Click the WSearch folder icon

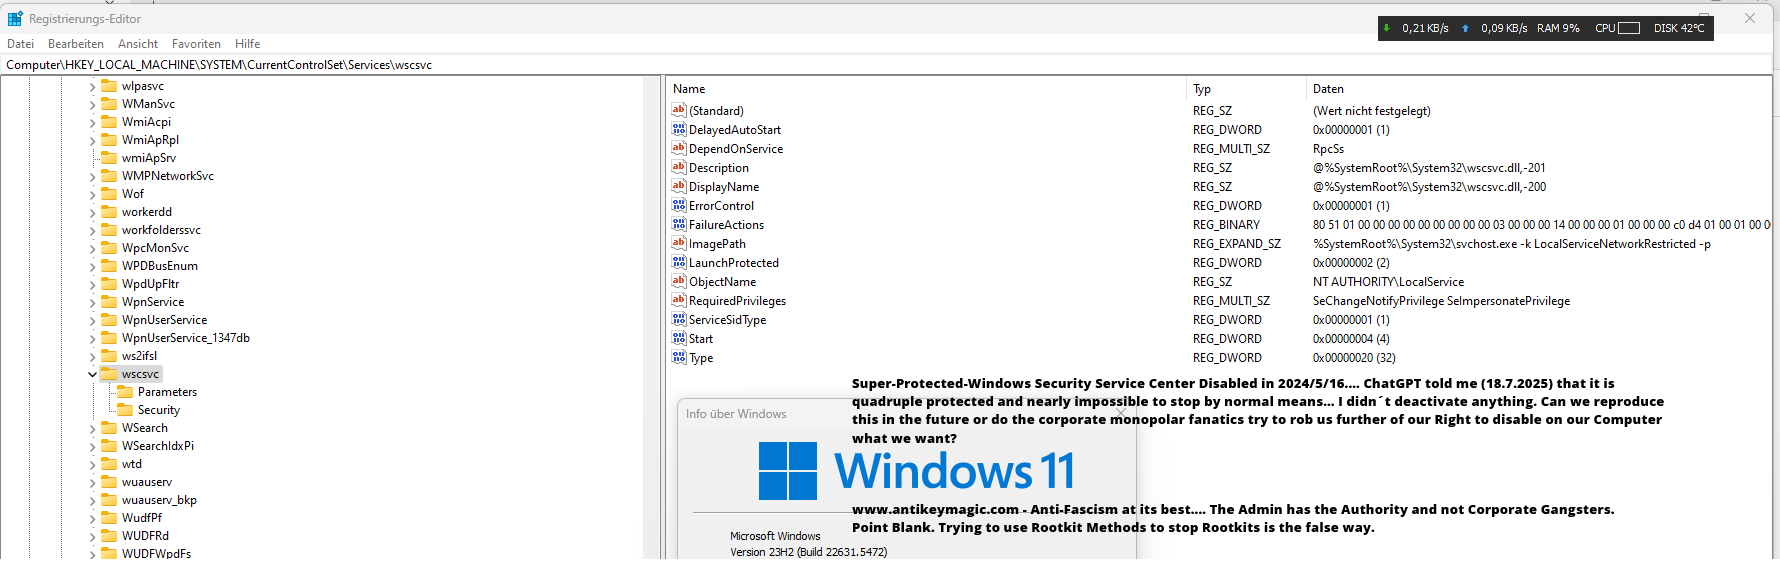109,428
